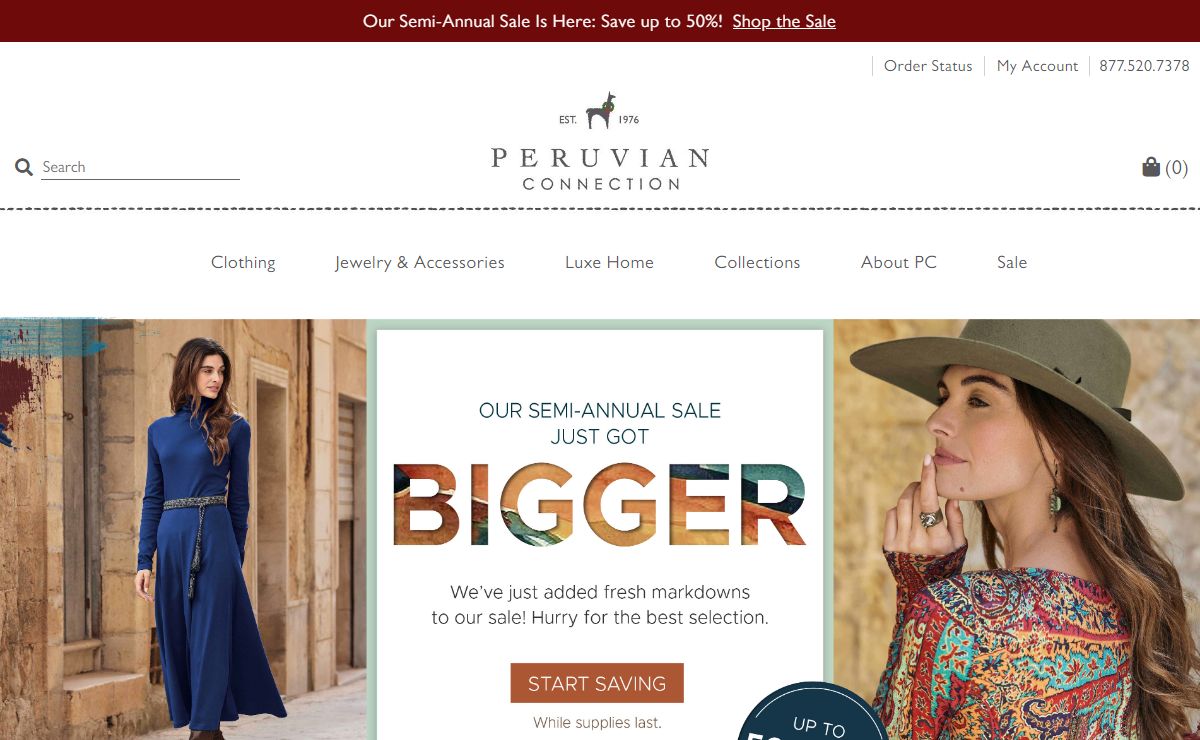This screenshot has height=740, width=1200.
Task: Open the Order Status link
Action: click(928, 66)
